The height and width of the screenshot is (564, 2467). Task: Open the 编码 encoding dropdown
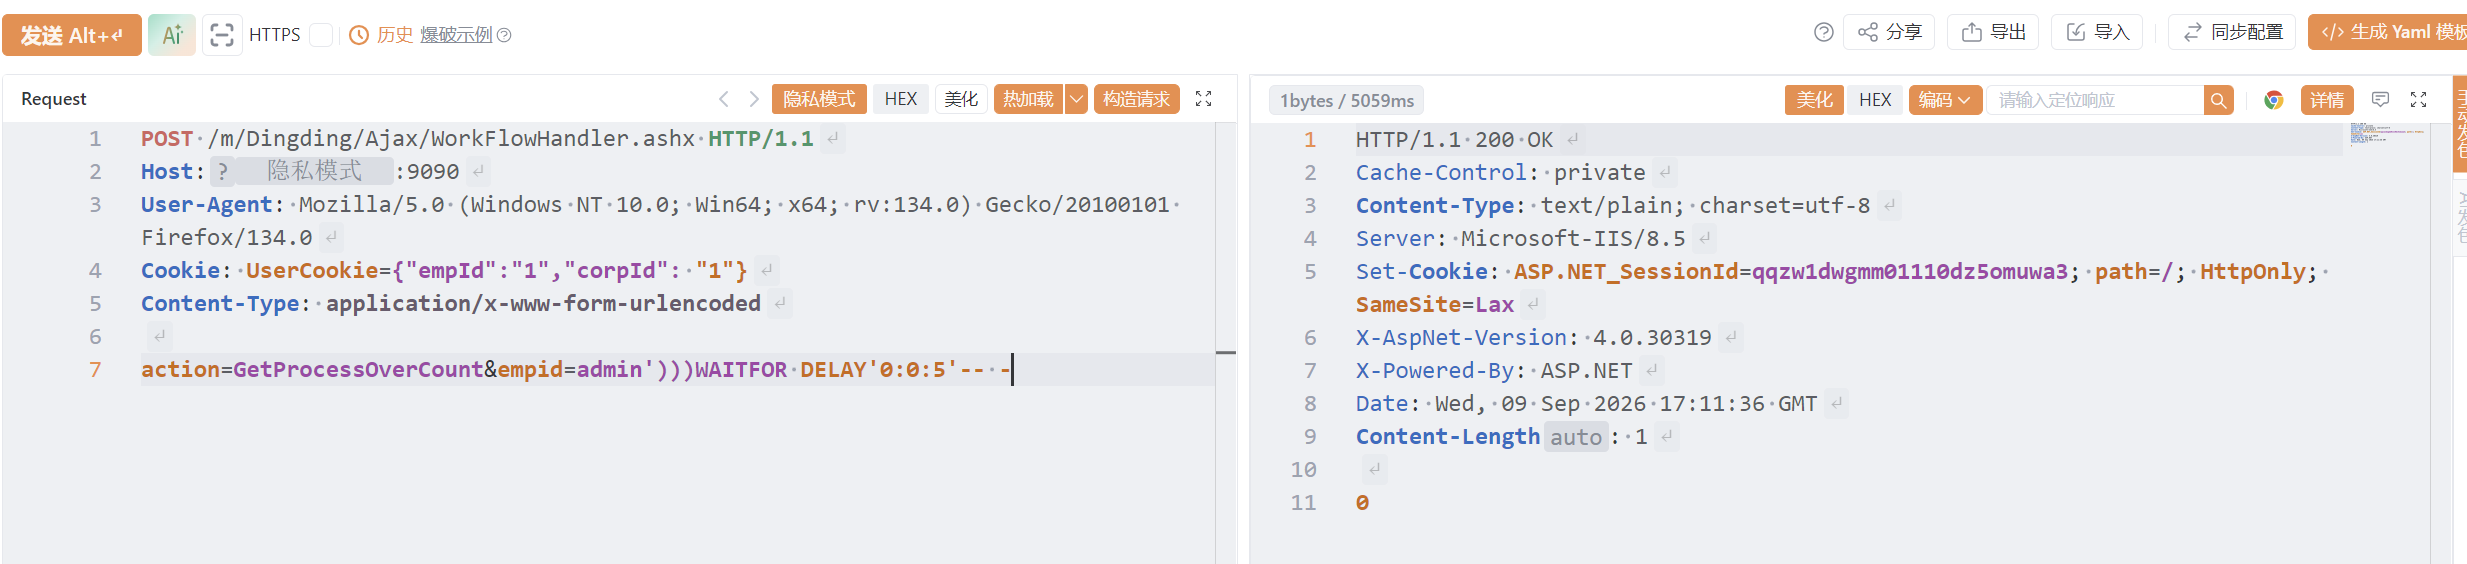[x=1945, y=100]
